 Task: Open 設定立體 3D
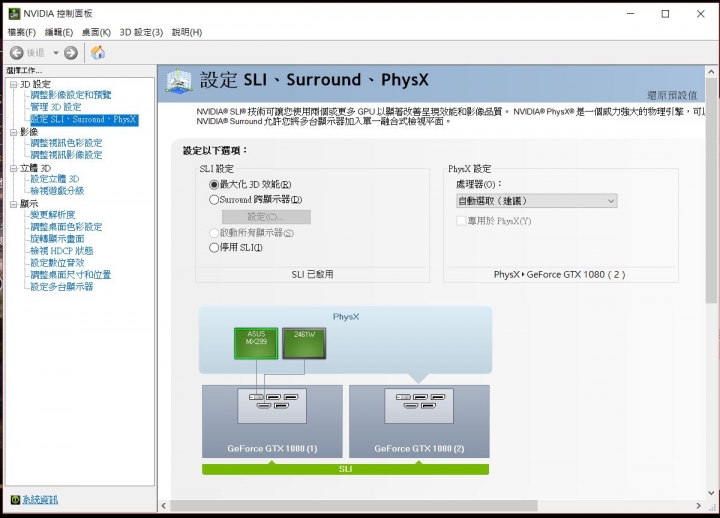click(55, 179)
